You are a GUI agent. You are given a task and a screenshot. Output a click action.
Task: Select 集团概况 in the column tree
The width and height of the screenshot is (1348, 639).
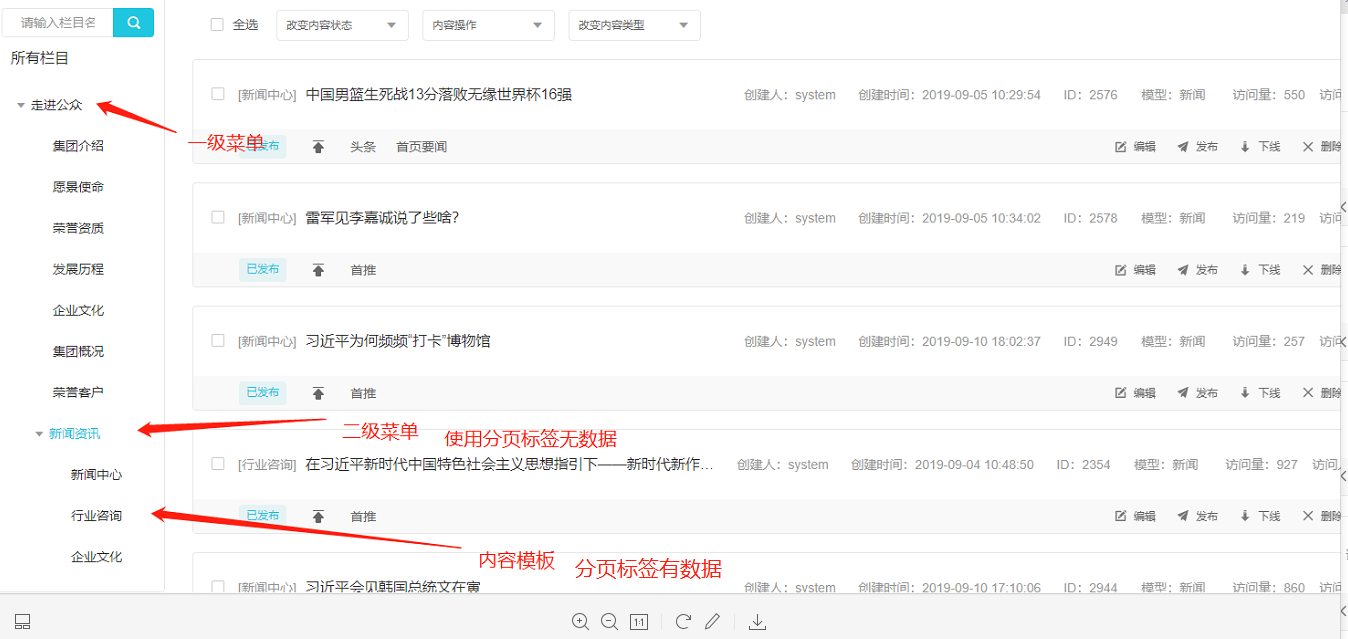[78, 351]
